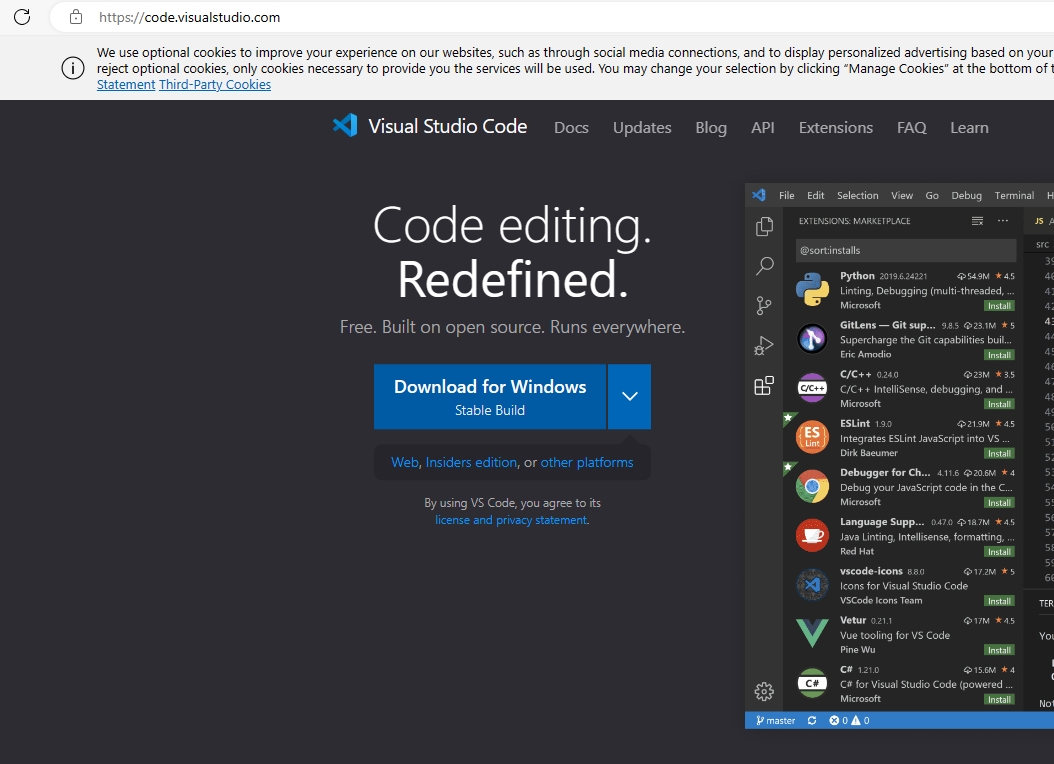Click the clear extensions filter icon

pyautogui.click(x=977, y=221)
